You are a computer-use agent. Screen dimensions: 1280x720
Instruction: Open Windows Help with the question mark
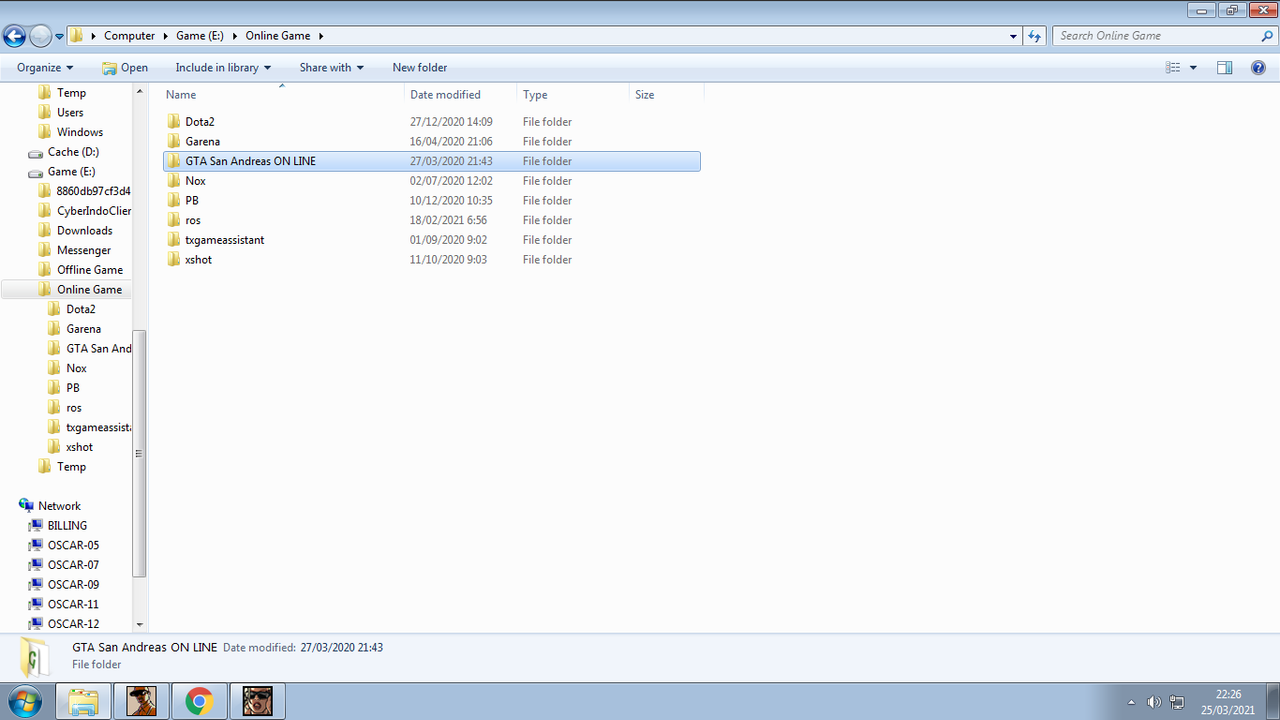pos(1259,68)
